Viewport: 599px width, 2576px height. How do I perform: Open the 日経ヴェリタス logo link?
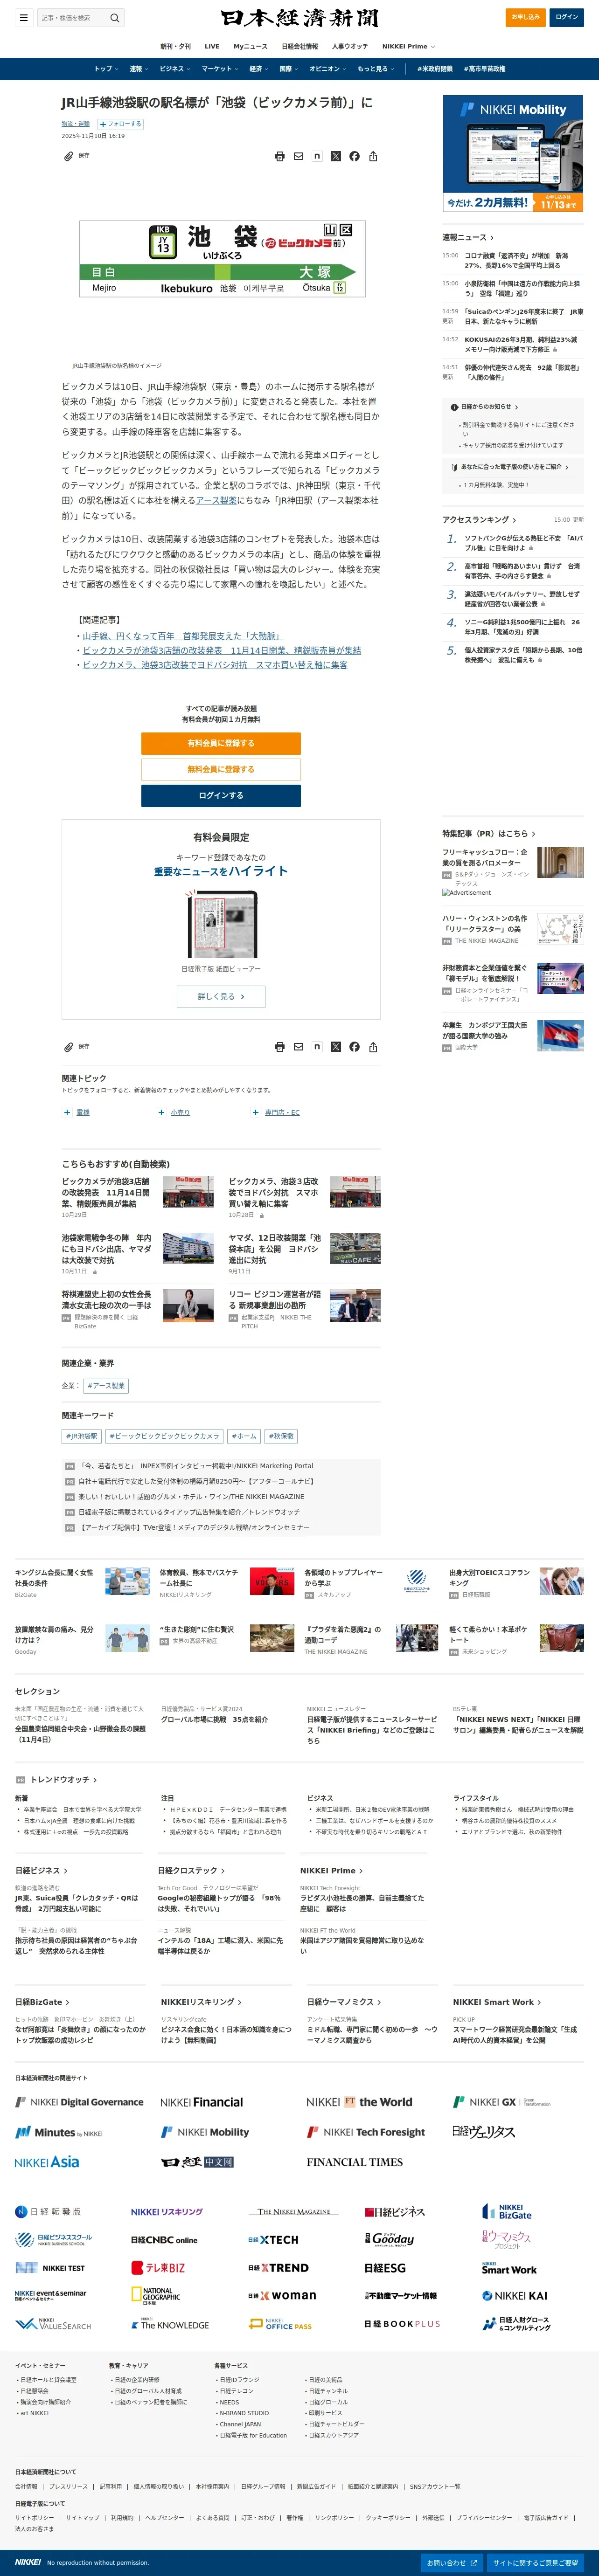click(483, 2132)
